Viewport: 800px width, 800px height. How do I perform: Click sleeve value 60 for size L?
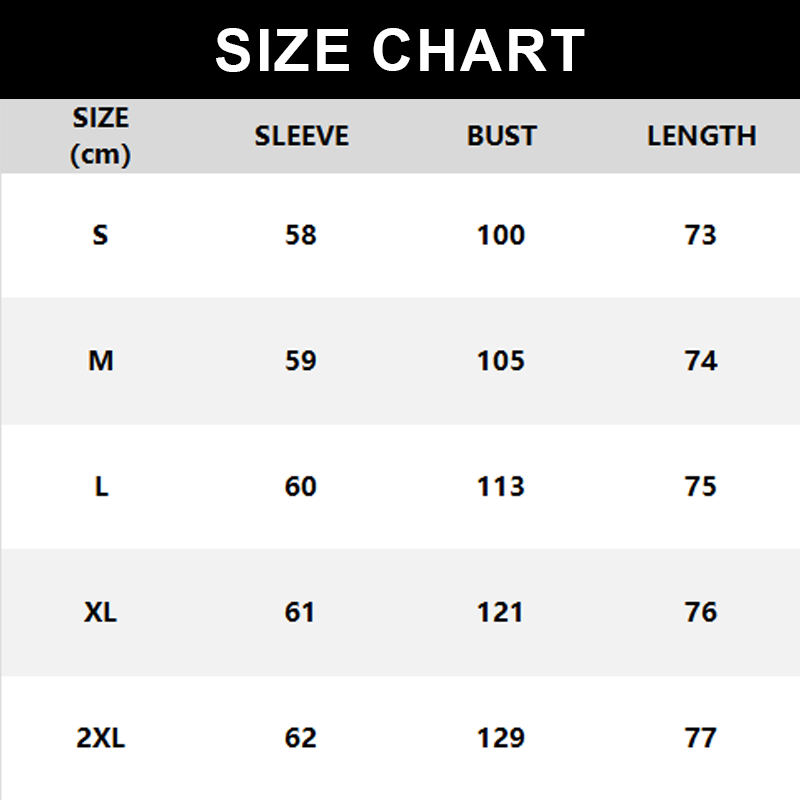pyautogui.click(x=301, y=486)
